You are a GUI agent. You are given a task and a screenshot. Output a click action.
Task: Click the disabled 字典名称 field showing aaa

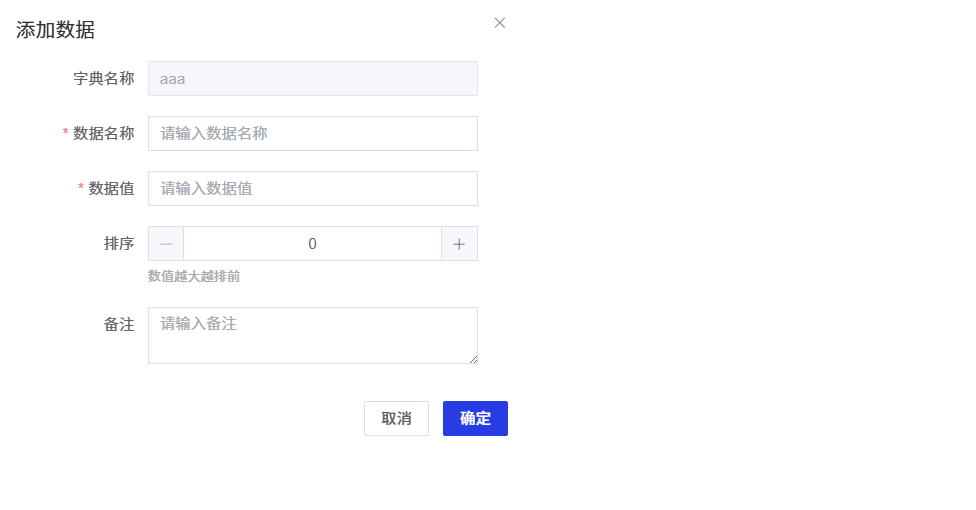click(x=312, y=78)
